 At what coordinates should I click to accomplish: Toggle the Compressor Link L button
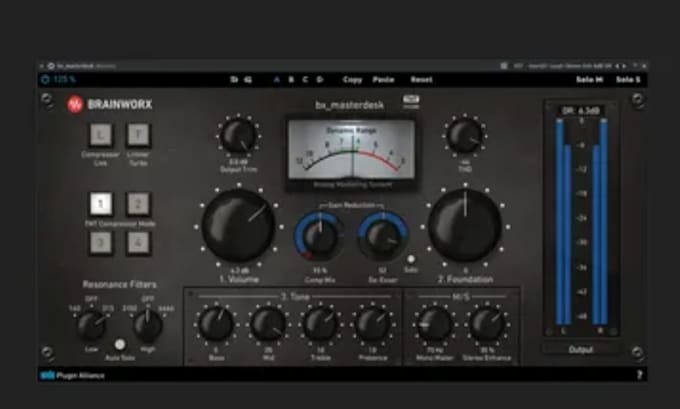point(101,135)
